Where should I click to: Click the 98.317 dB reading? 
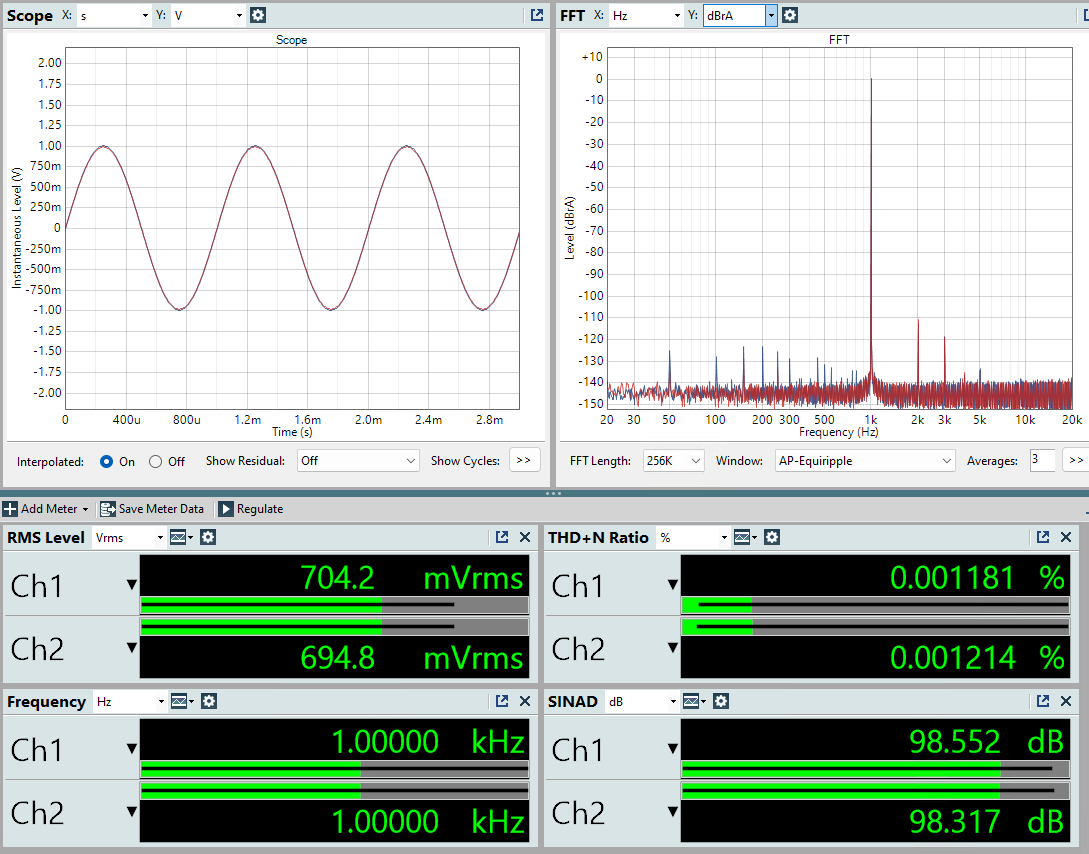(986, 821)
